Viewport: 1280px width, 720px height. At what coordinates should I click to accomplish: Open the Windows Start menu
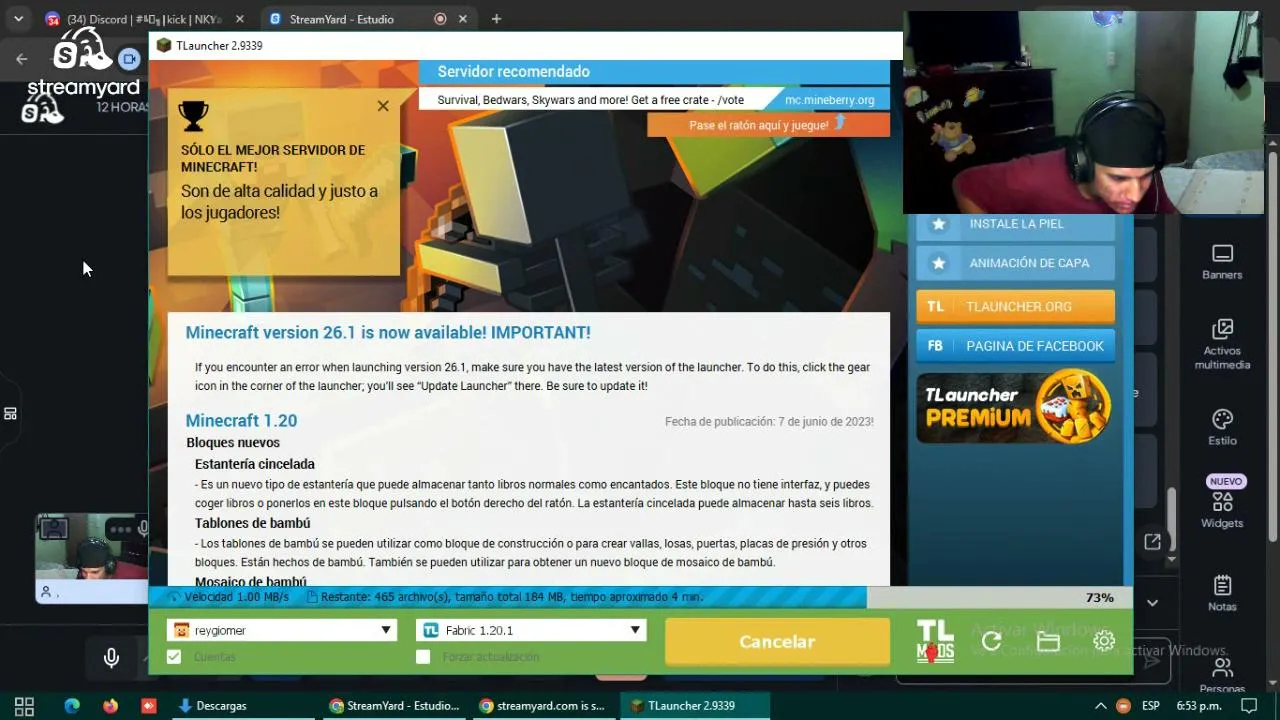(24, 706)
